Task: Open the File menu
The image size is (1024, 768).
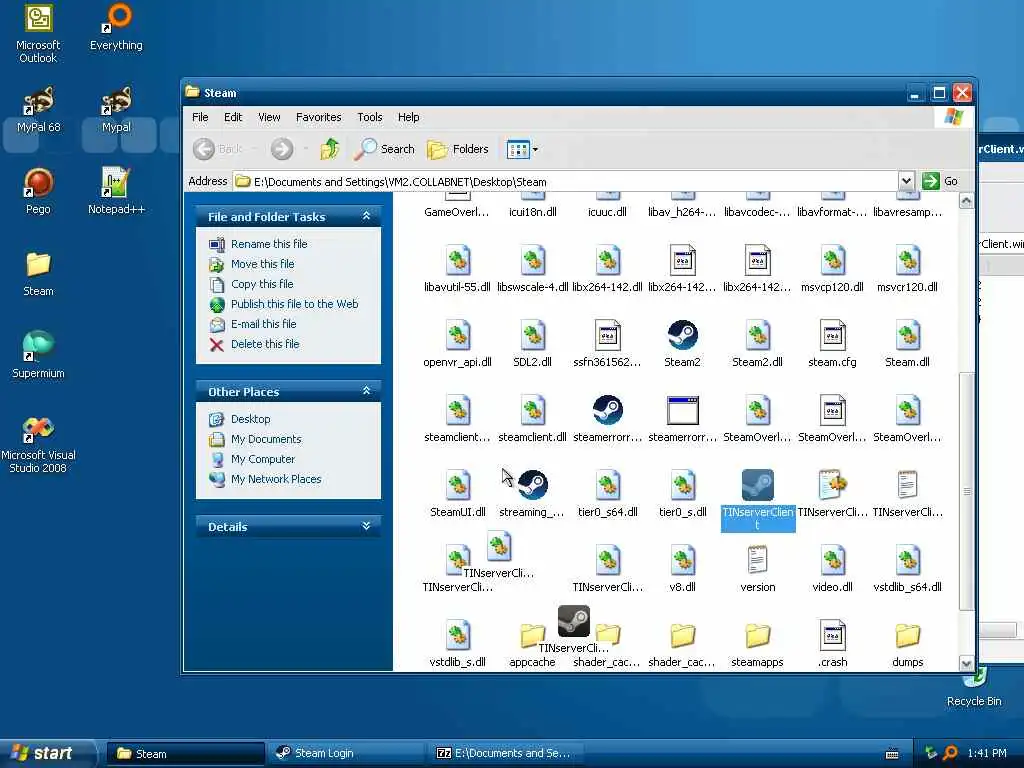Action: 200,117
